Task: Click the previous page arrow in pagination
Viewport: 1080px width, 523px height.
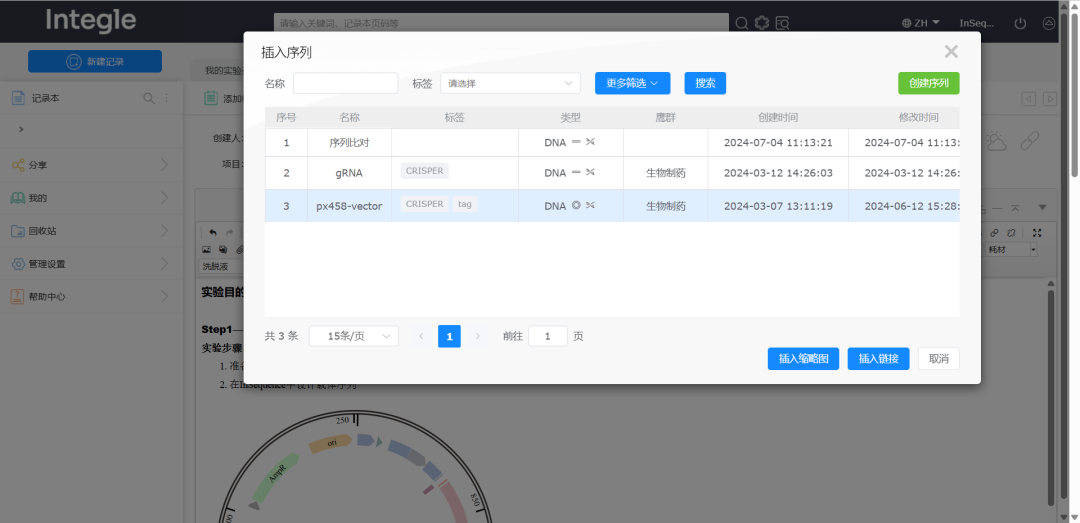Action: pyautogui.click(x=422, y=336)
